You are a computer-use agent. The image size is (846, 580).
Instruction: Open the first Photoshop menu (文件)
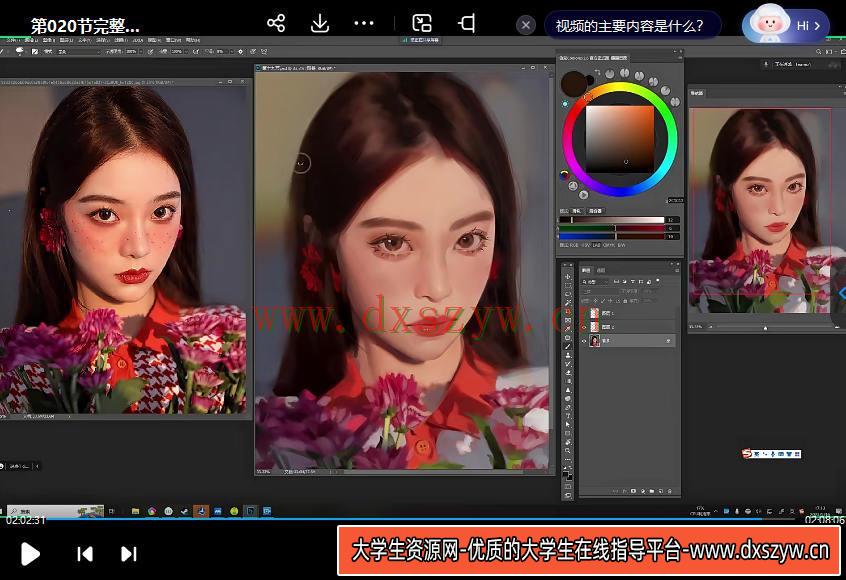tap(13, 40)
